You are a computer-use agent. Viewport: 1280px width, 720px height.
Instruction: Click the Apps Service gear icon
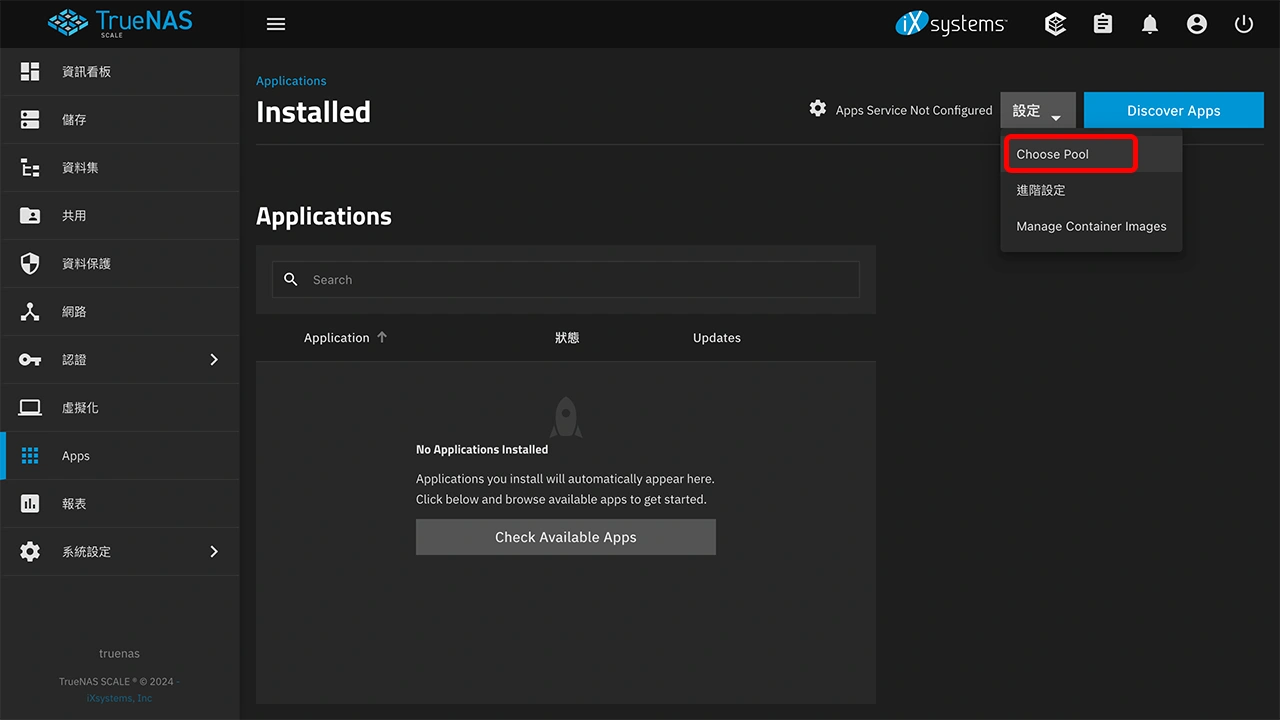(x=818, y=109)
